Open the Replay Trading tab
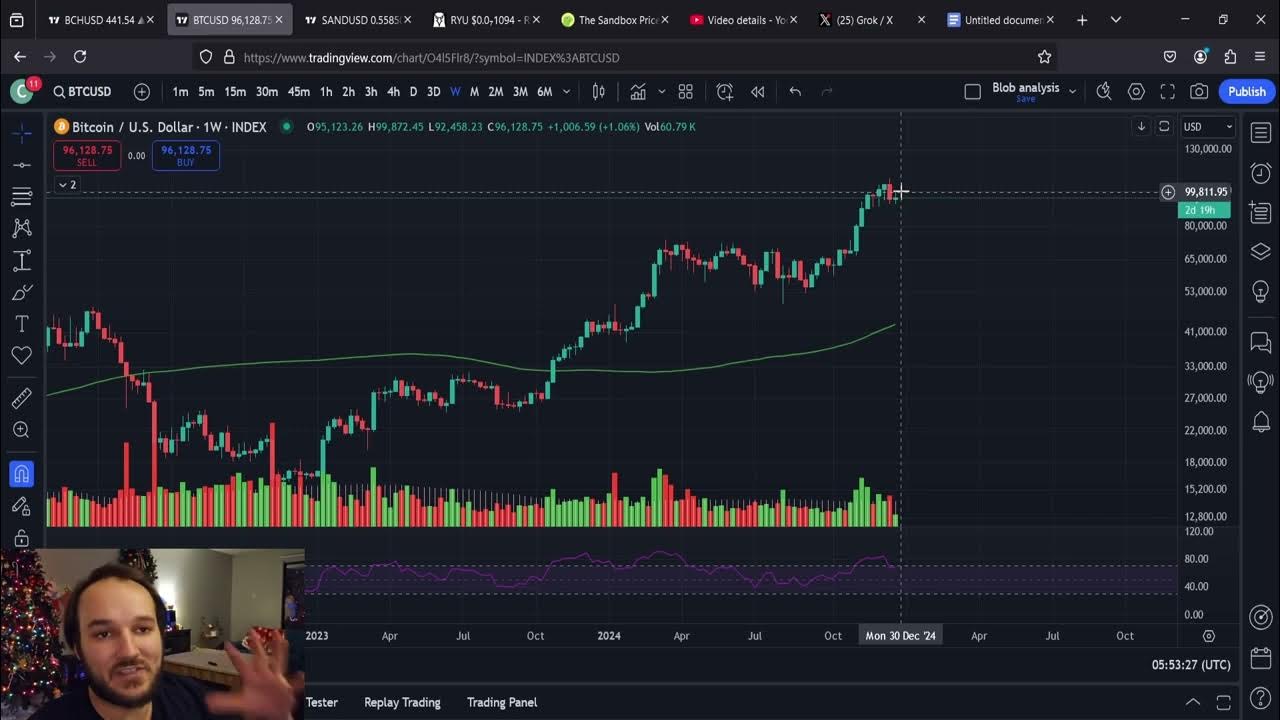 [x=402, y=702]
